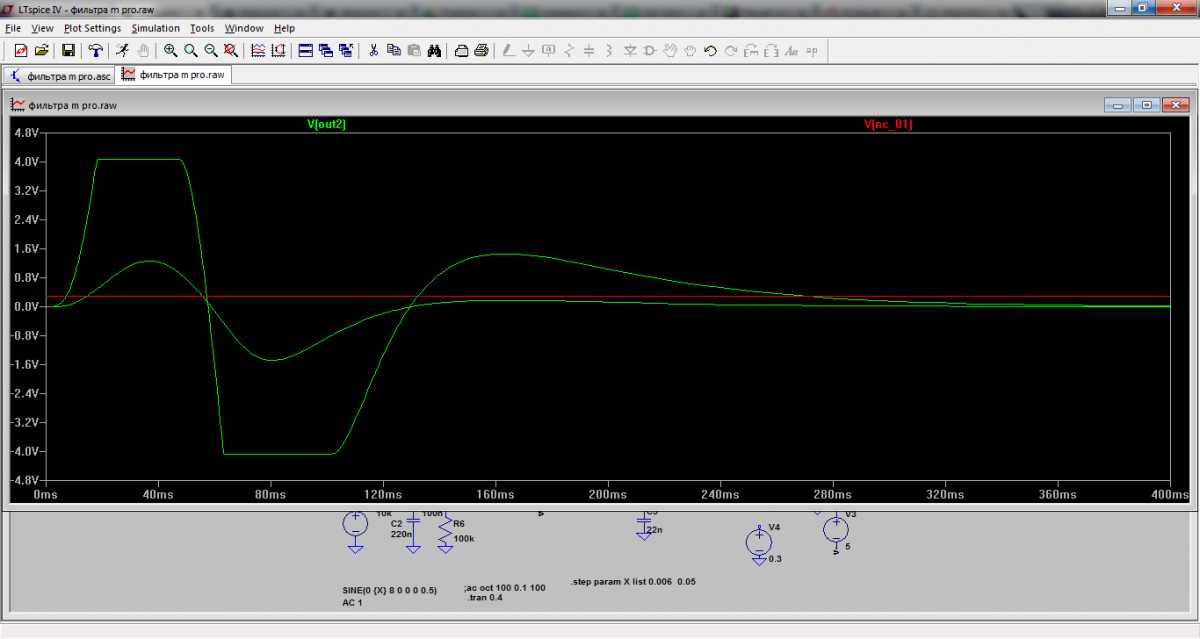Halt the simulation using the hand icon
The image size is (1200, 639).
pyautogui.click(x=143, y=50)
